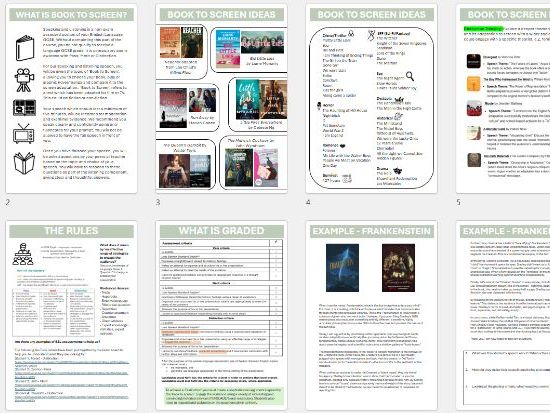Select the movie camera on tripod icon
The width and height of the screenshot is (550, 413).
tap(24, 80)
